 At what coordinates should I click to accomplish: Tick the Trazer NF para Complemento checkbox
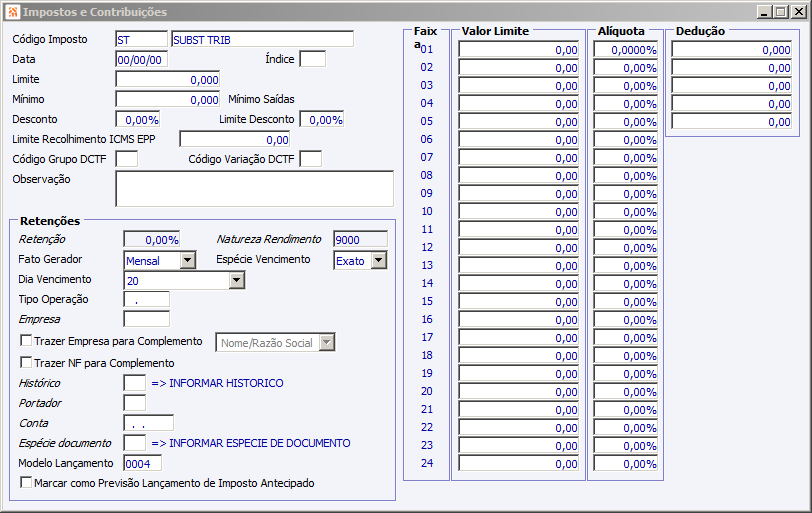tap(26, 362)
